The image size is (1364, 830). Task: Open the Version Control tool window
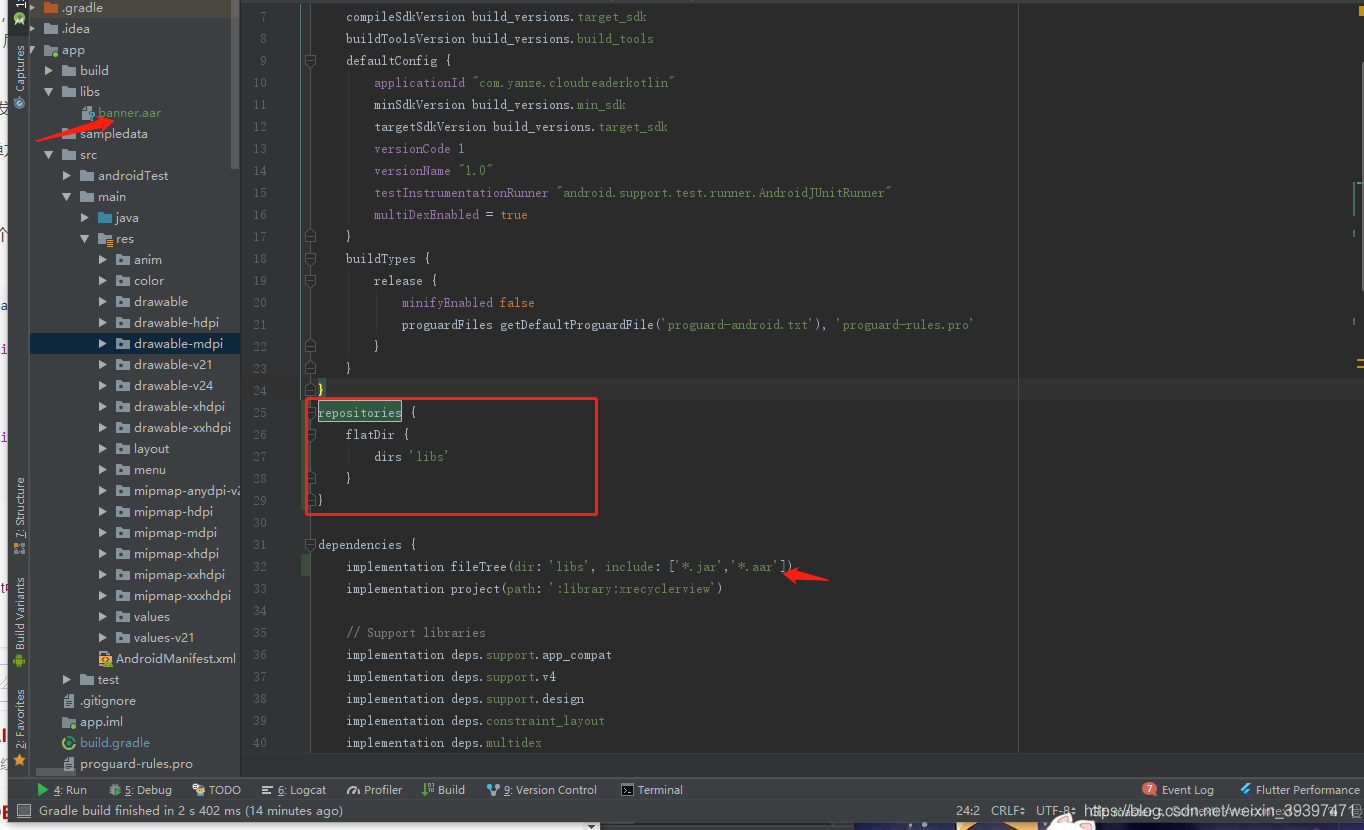tap(541, 790)
